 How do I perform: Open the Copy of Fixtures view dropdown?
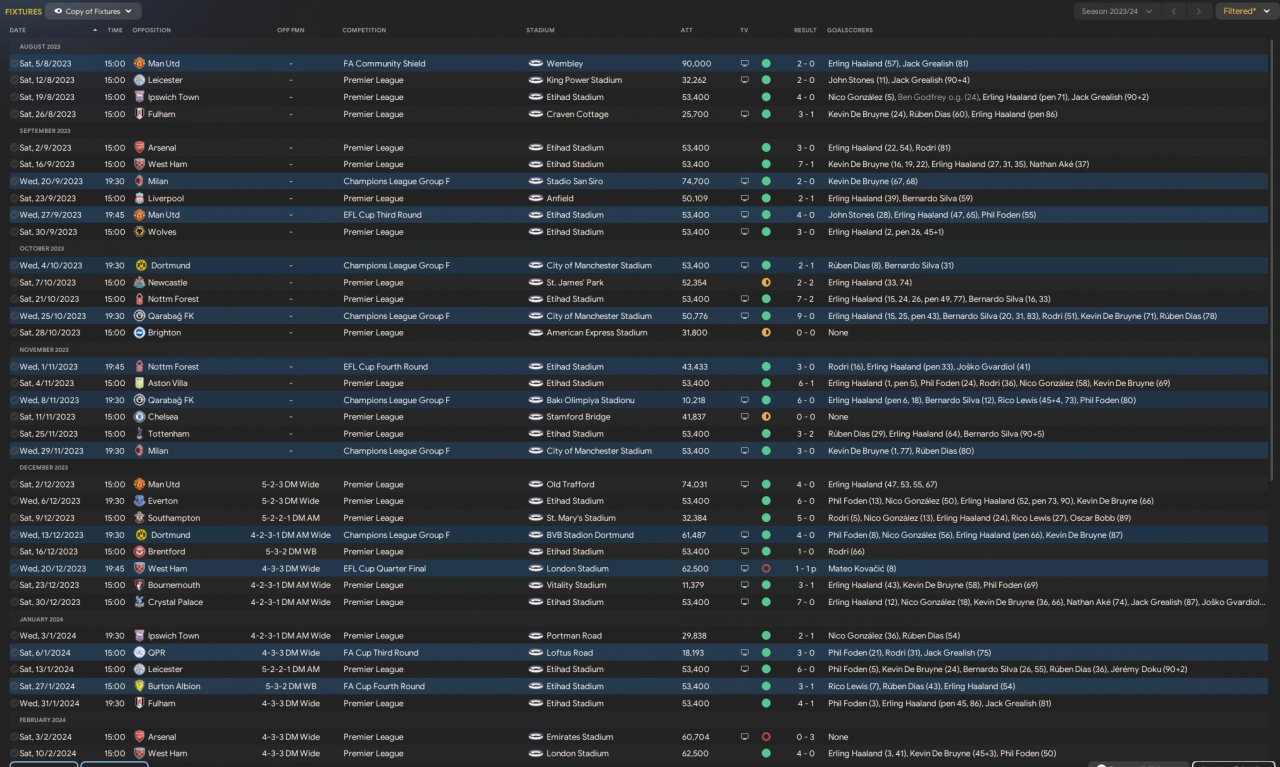[x=93, y=11]
